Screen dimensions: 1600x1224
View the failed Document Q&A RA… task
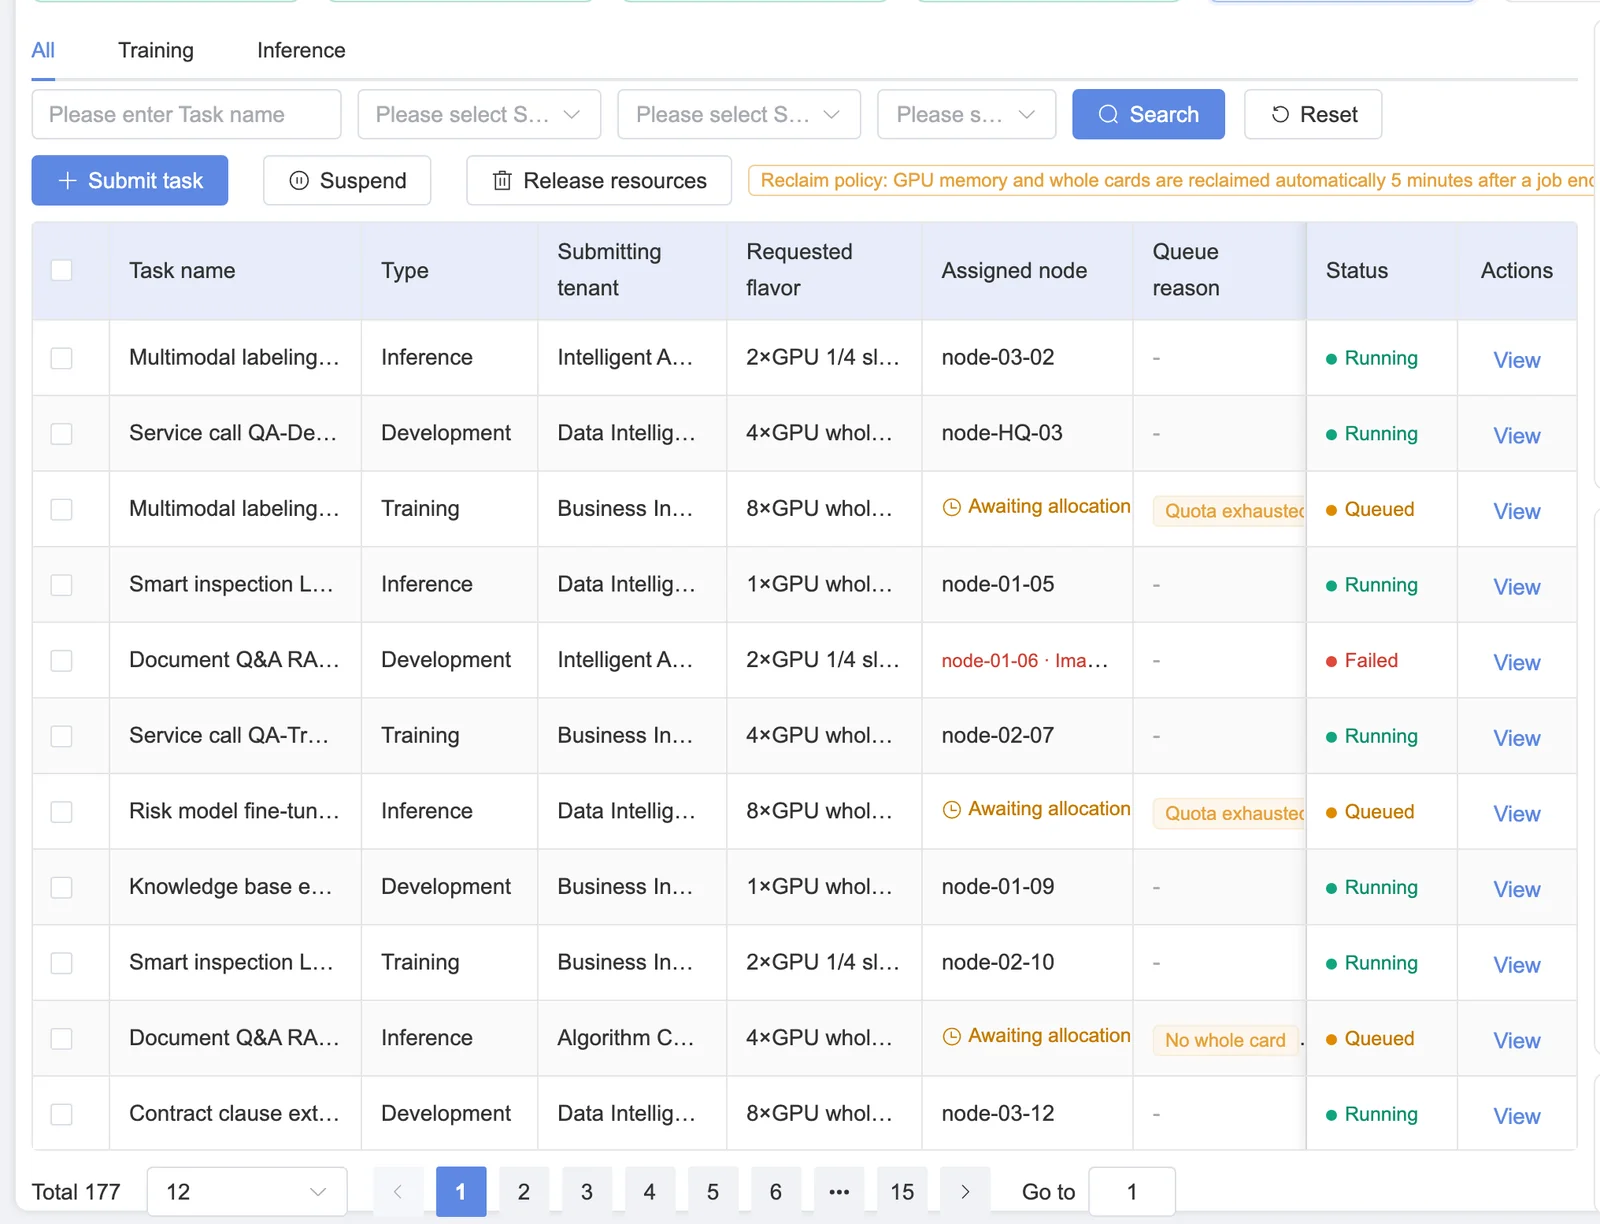tap(1517, 663)
